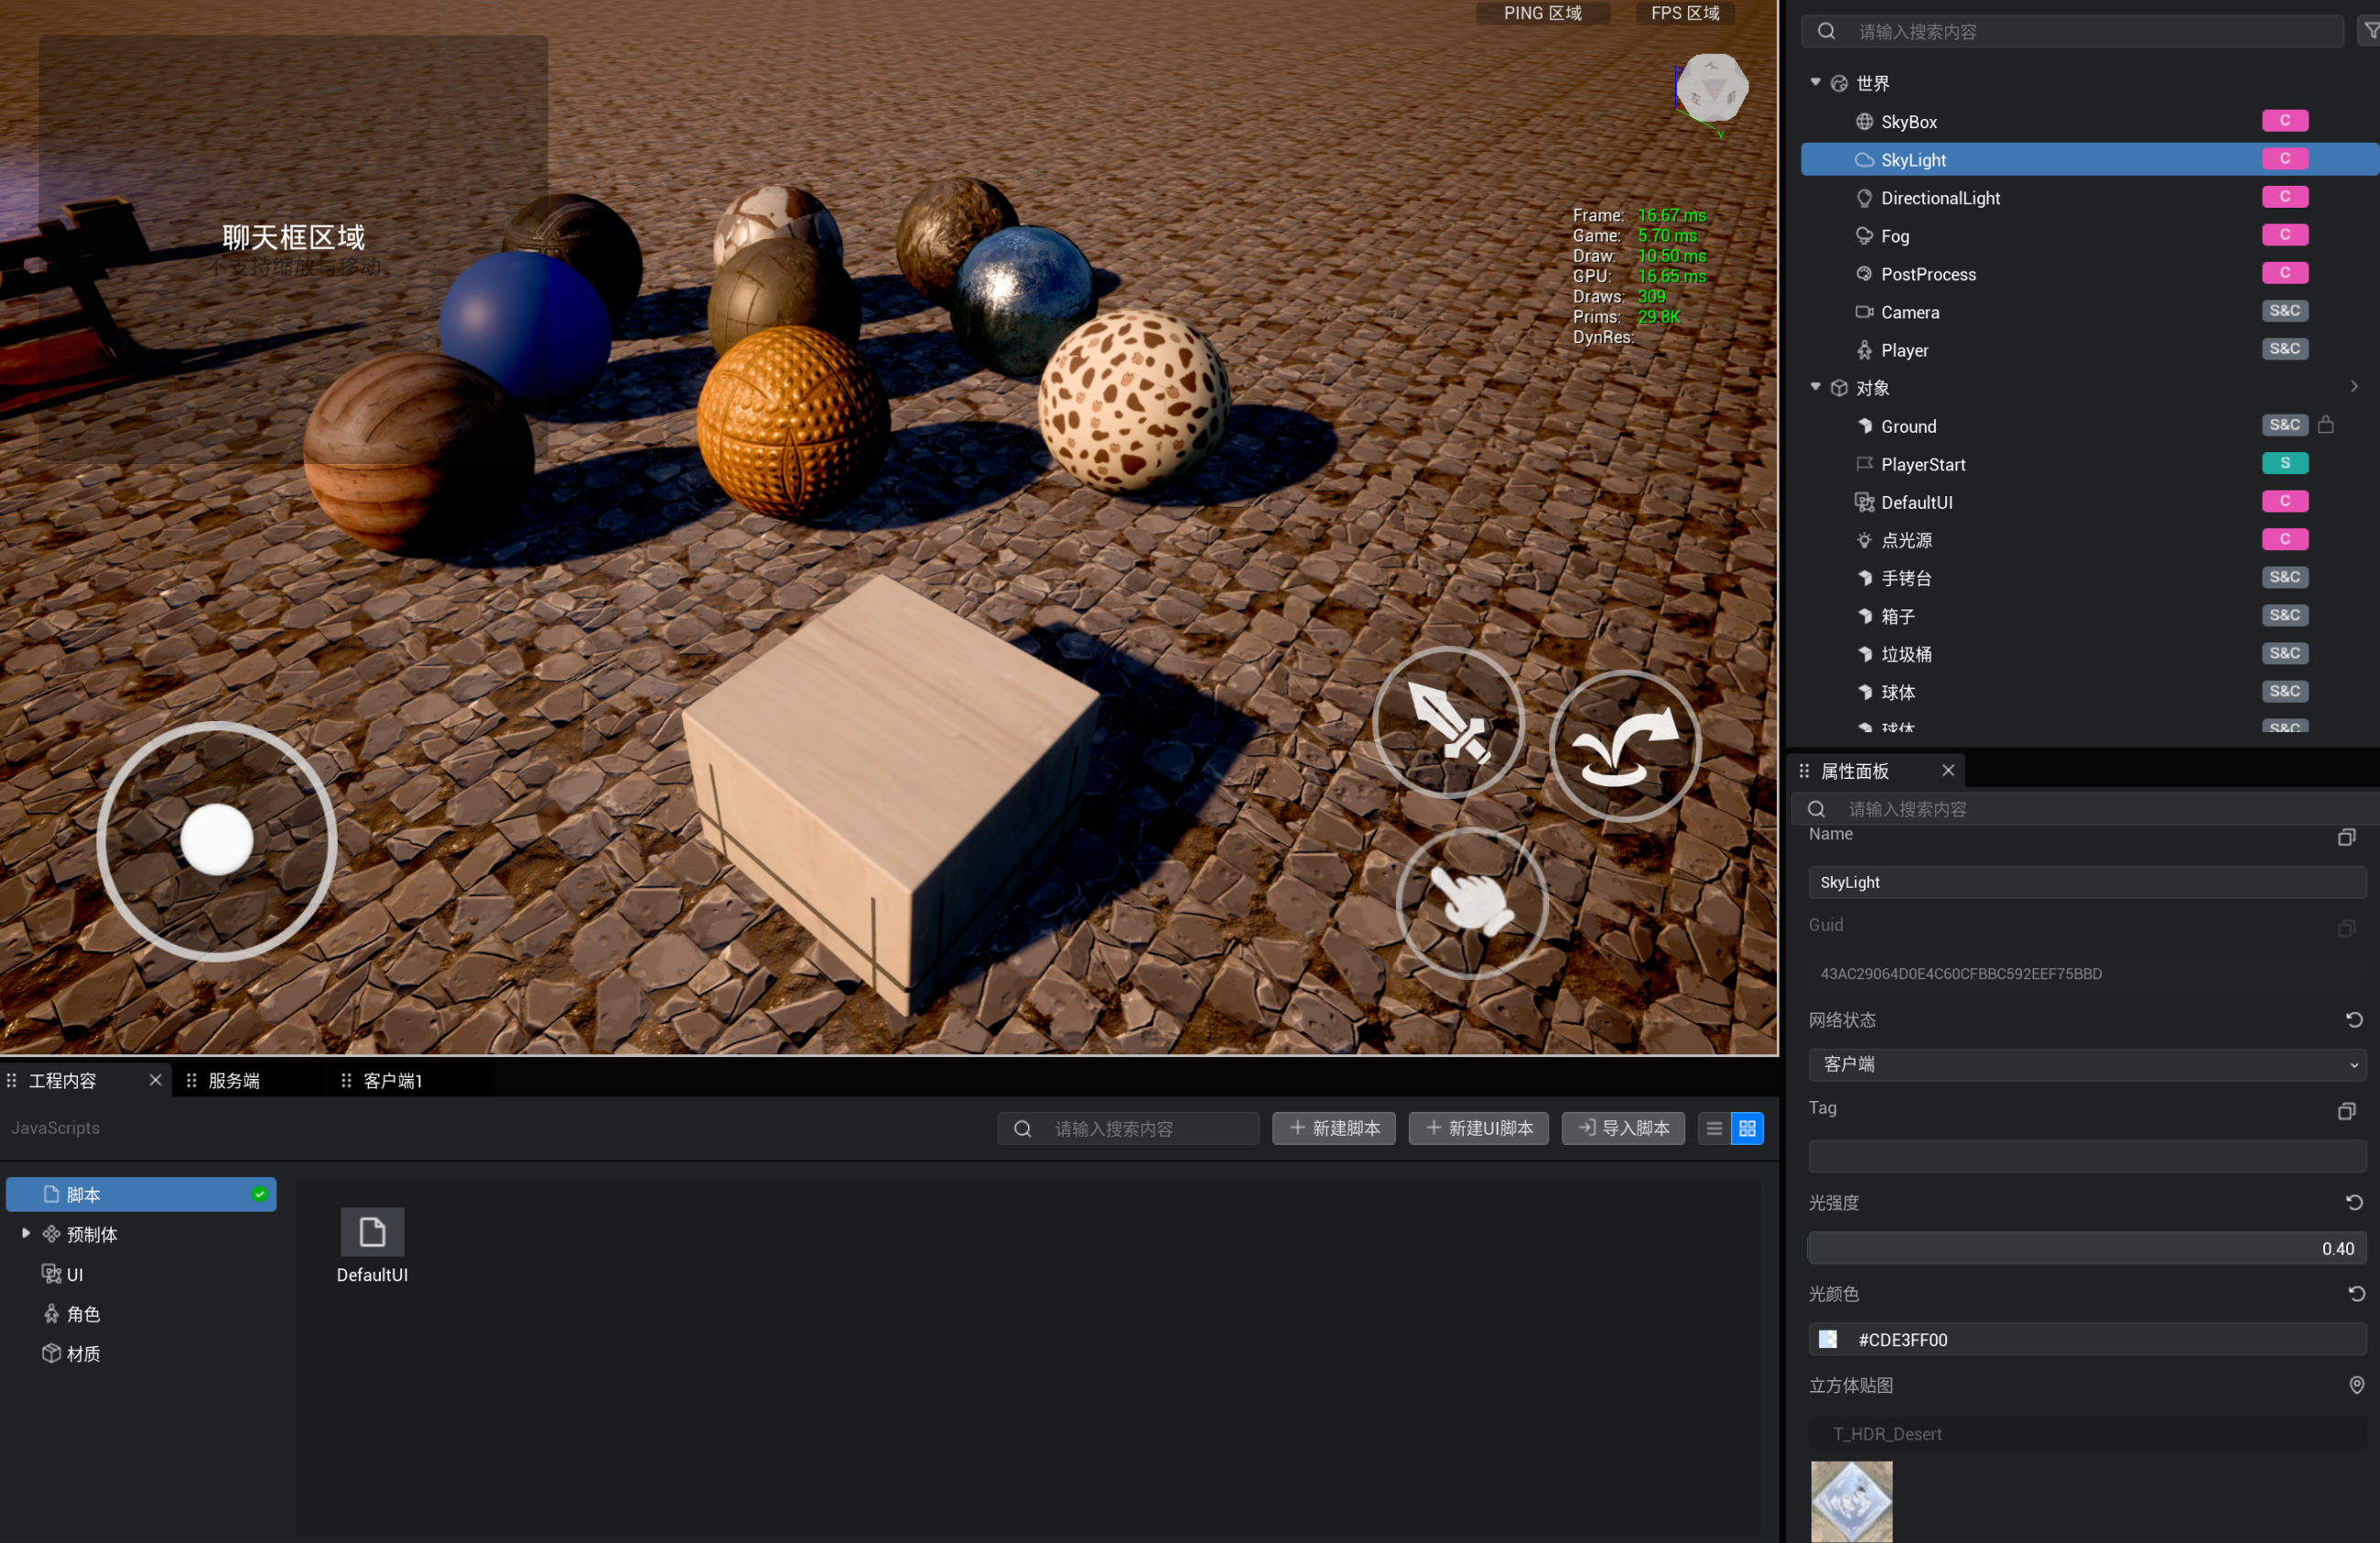
Task: Click the filter icon beside hierarchy search
Action: 2371,31
